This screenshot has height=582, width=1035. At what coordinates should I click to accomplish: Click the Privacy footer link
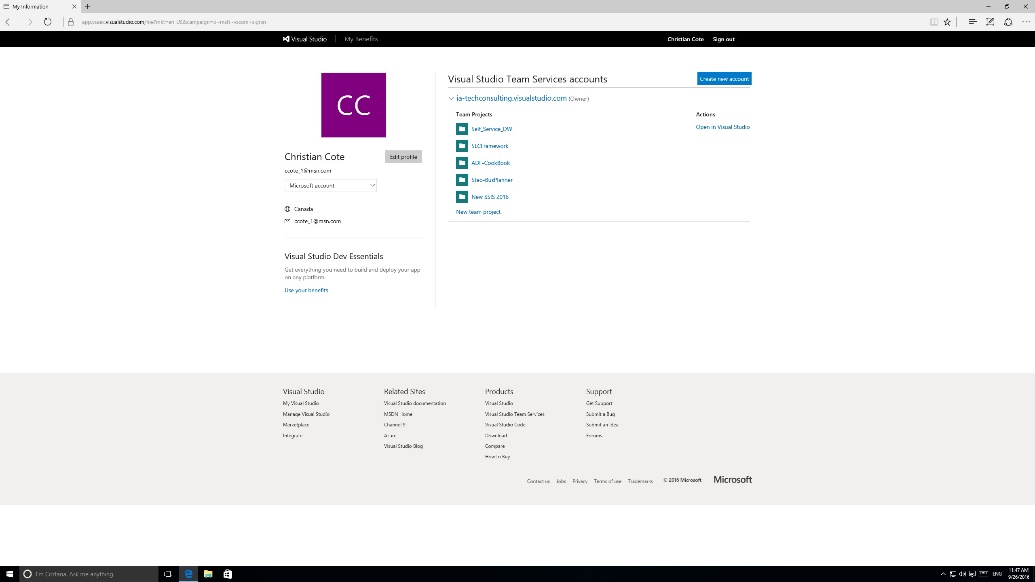click(580, 481)
